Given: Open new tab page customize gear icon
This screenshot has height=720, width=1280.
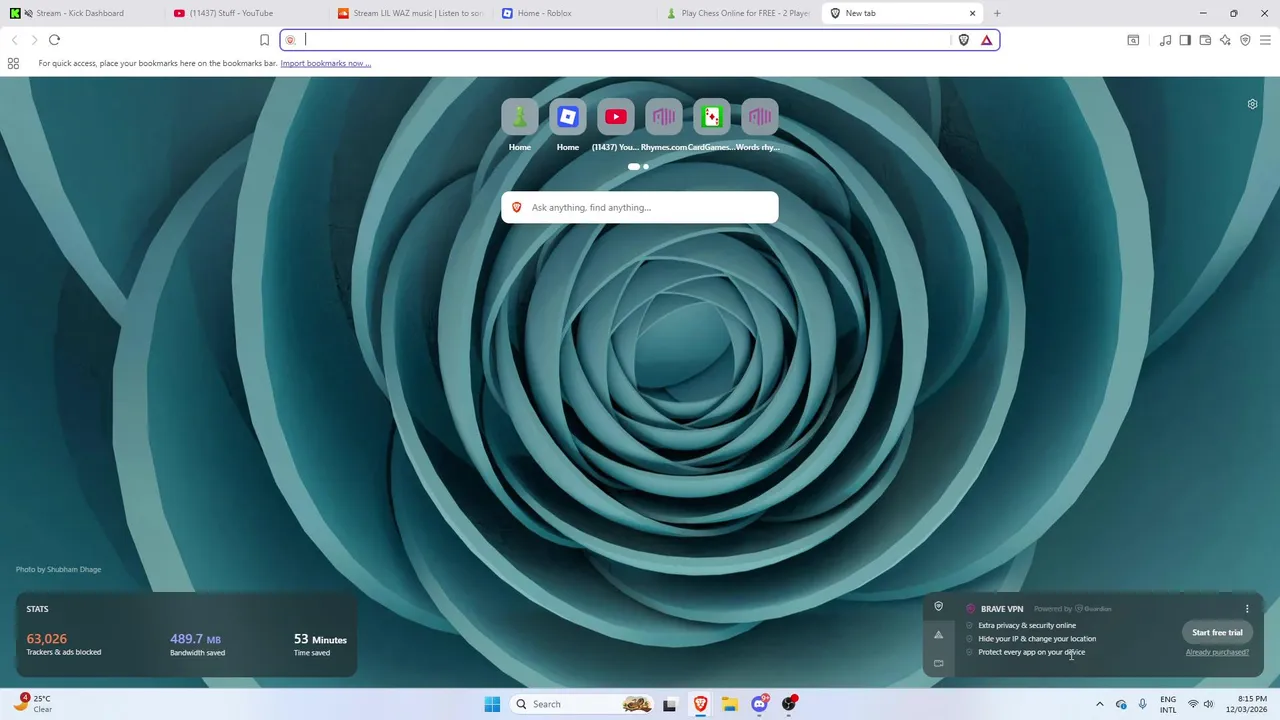Looking at the screenshot, I should pos(1252,104).
